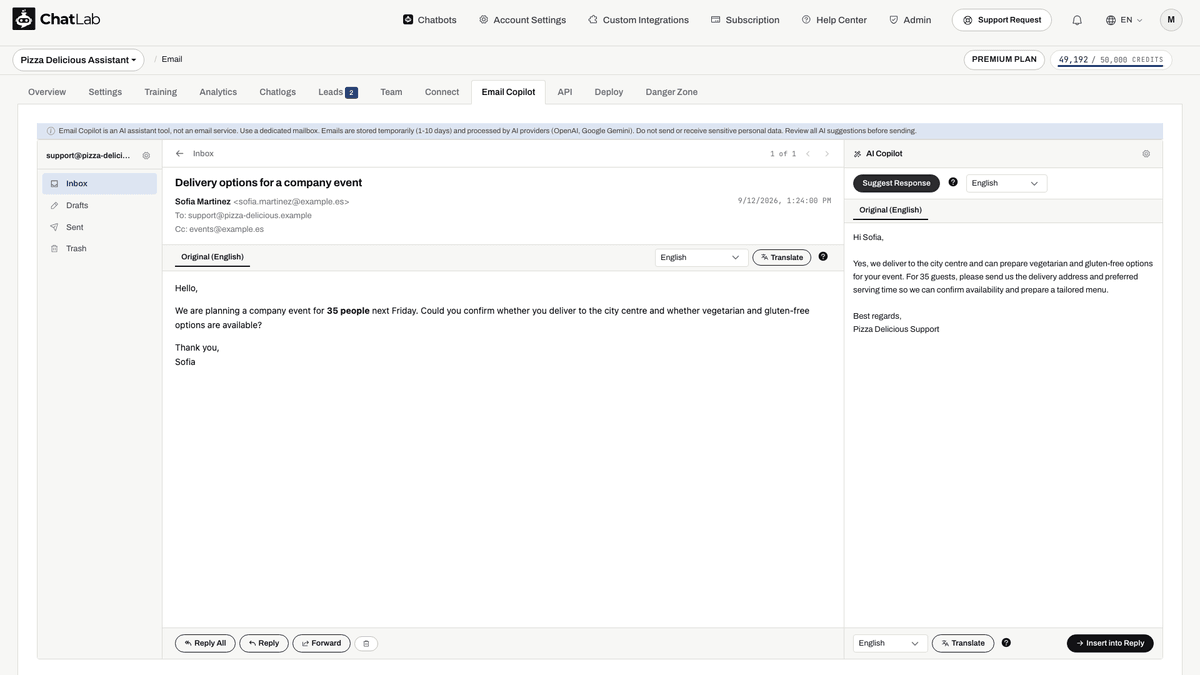
Task: Open email translation language English dropdown
Action: tap(701, 257)
